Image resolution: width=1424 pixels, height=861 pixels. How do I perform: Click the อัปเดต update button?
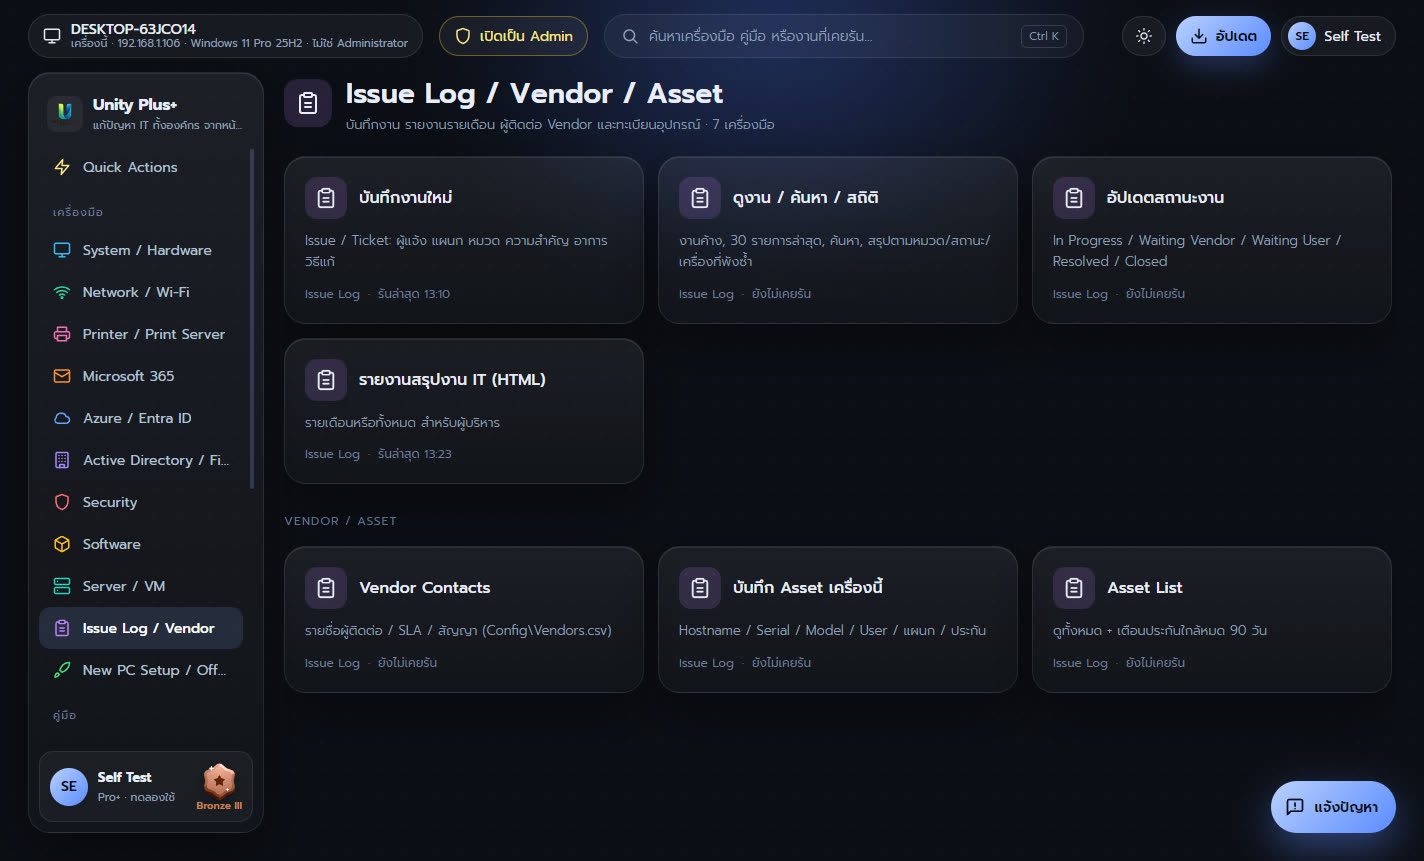click(1223, 36)
